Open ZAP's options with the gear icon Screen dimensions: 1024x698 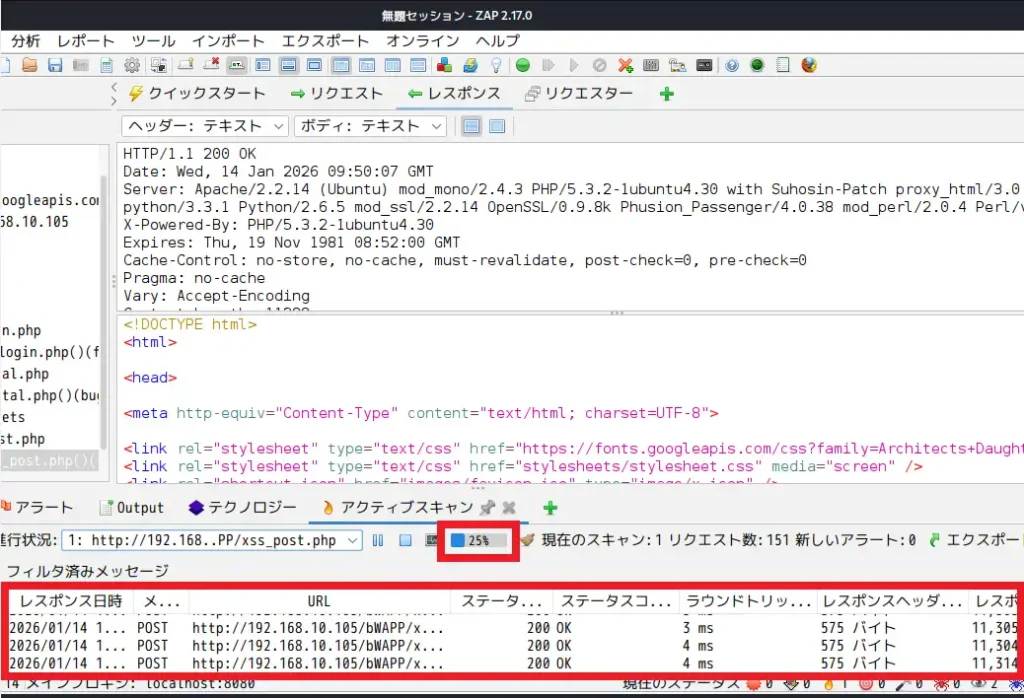point(131,65)
